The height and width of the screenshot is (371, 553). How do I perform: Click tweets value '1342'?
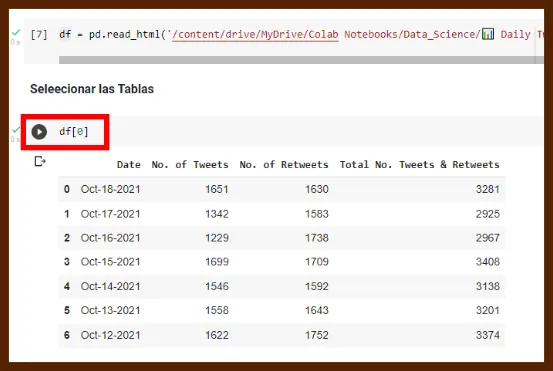click(217, 214)
